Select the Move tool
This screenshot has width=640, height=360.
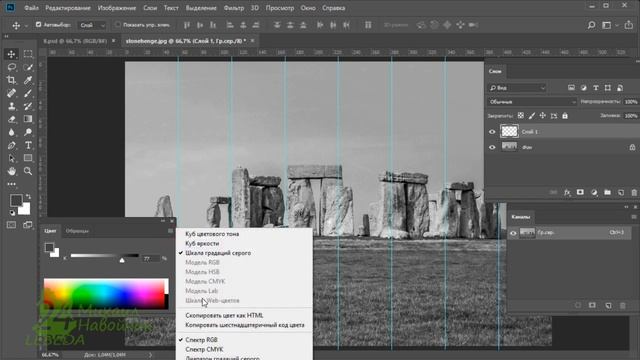tap(11, 54)
